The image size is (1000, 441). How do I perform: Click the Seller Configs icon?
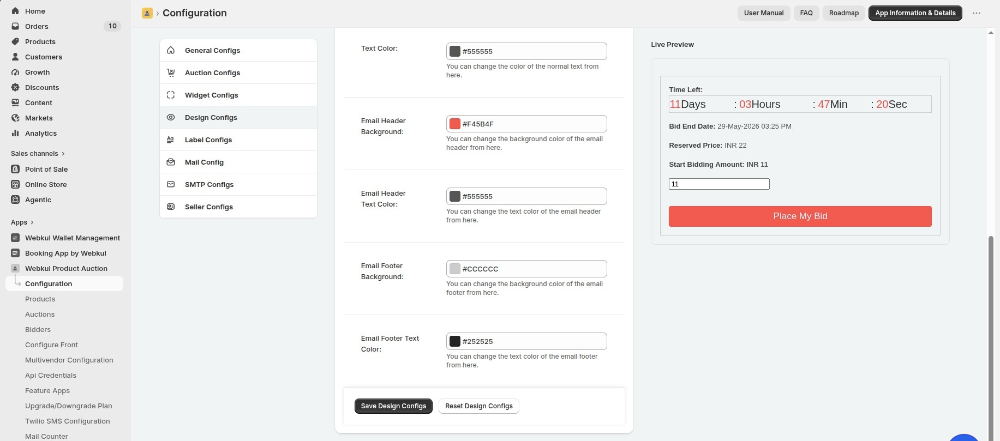pos(170,207)
